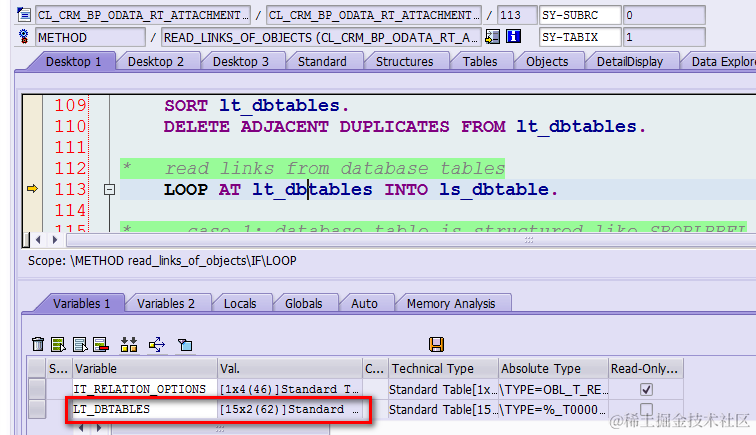
Task: Click the Absolute Type column header
Action: [x=553, y=368]
